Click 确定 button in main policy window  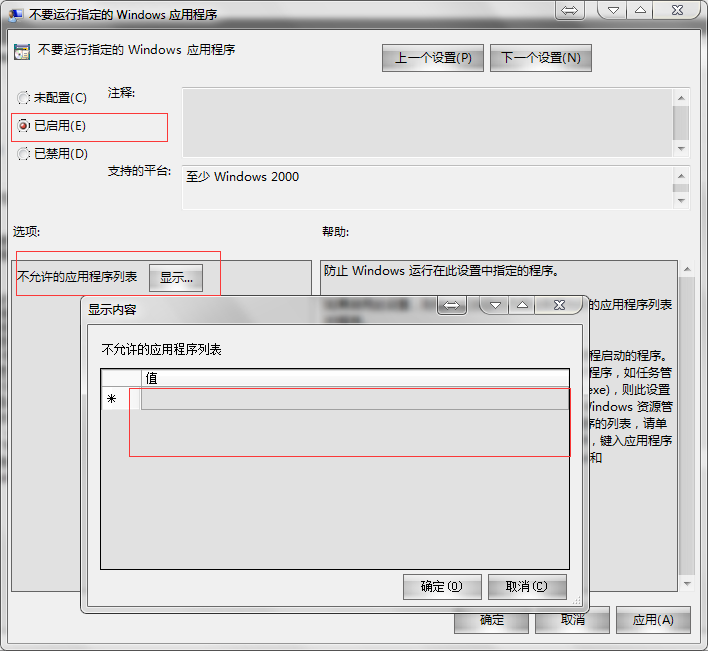(x=491, y=621)
